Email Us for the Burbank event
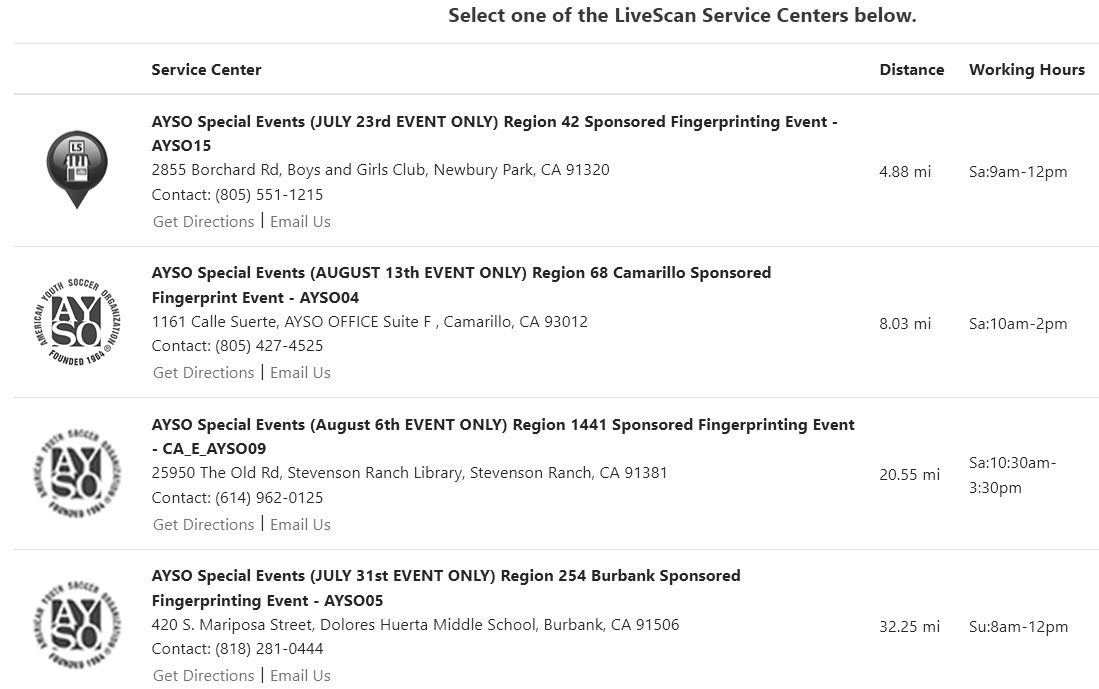 coord(300,676)
